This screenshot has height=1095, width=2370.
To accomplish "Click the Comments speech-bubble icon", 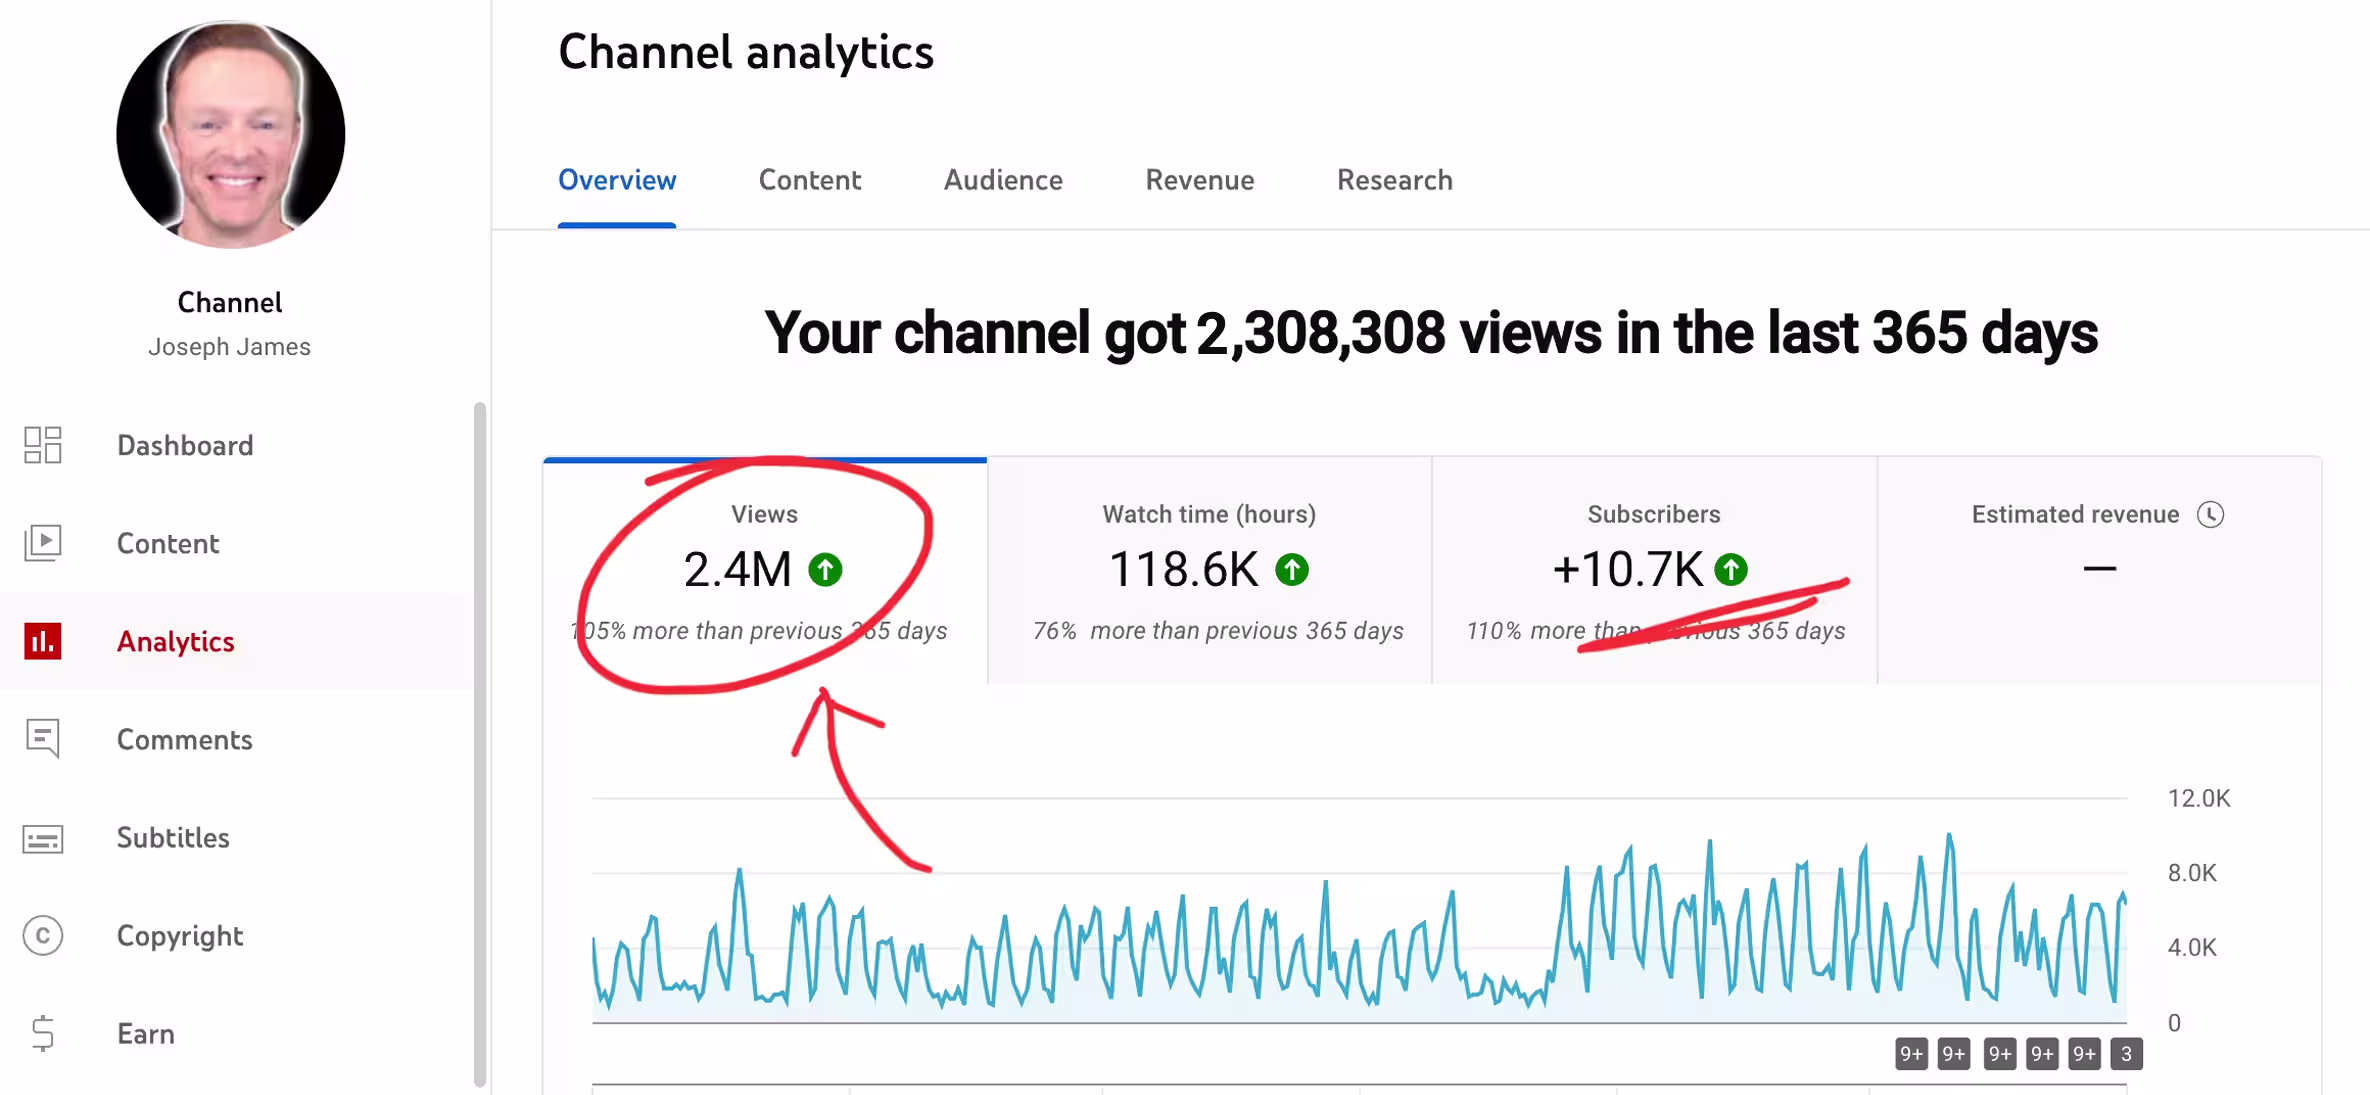I will (x=43, y=739).
